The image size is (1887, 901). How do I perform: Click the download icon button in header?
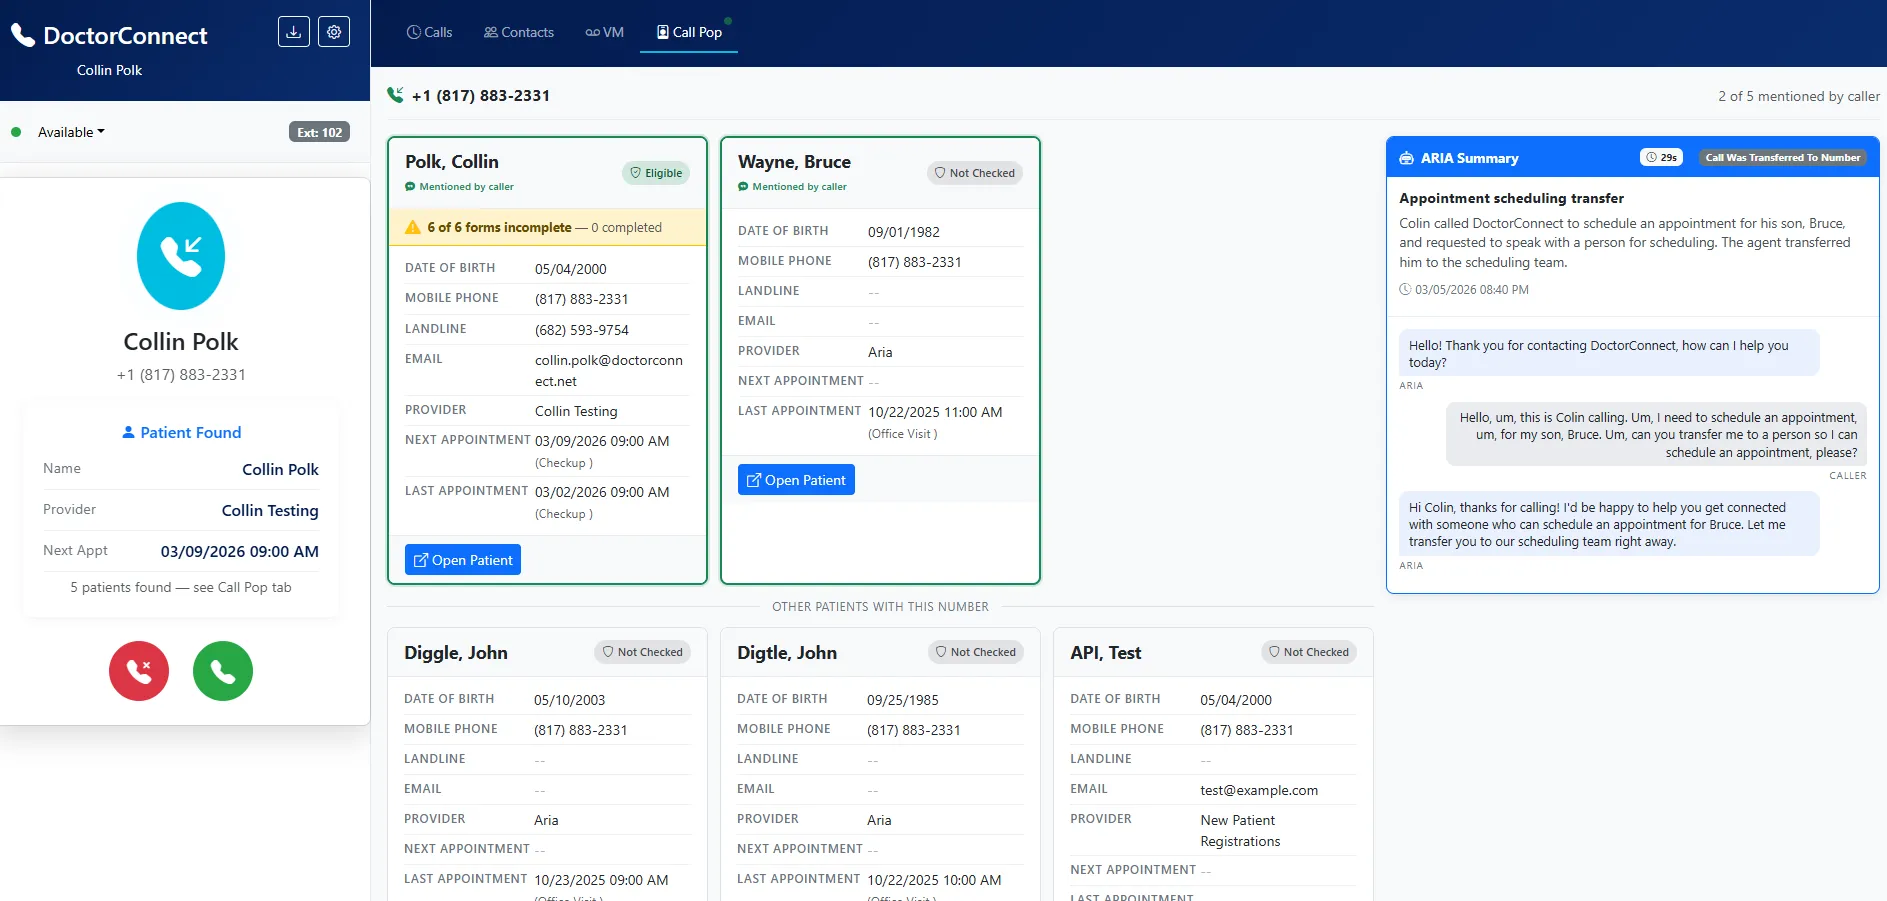pyautogui.click(x=294, y=32)
